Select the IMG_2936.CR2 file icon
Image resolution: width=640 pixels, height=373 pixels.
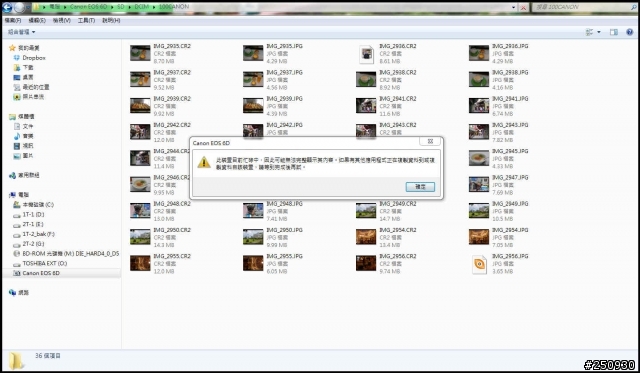click(x=366, y=54)
